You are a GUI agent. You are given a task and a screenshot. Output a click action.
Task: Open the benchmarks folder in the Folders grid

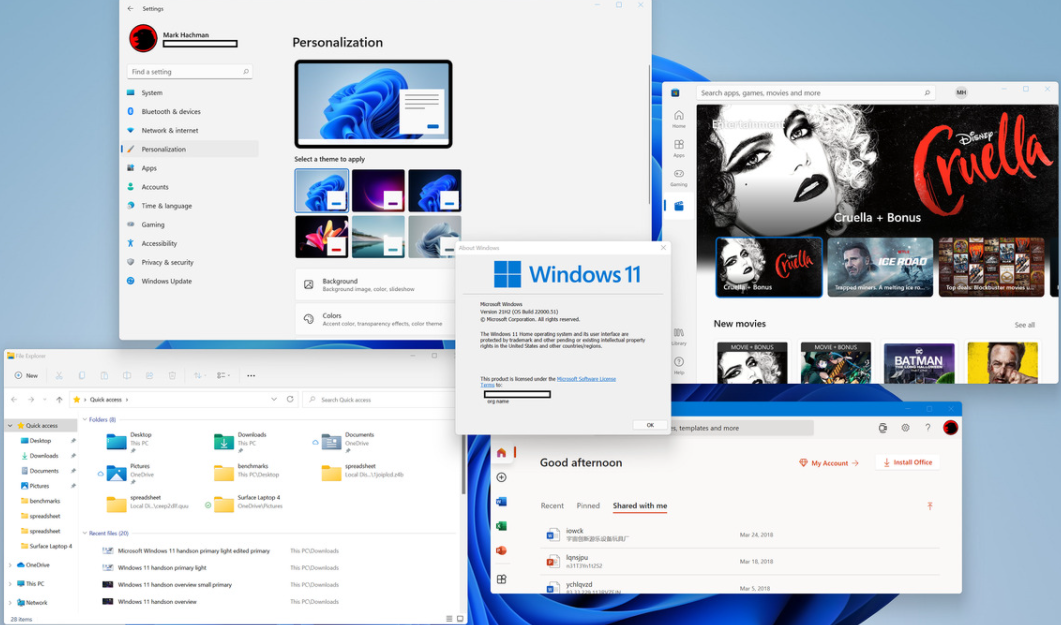(x=246, y=471)
